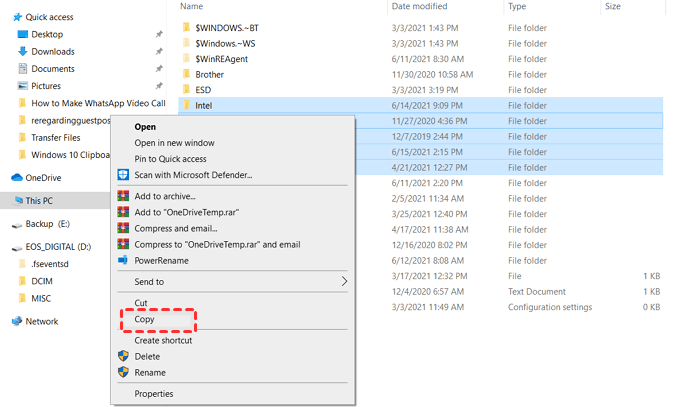Sort files by Name column header
Image resolution: width=674 pixels, height=407 pixels.
coord(191,7)
